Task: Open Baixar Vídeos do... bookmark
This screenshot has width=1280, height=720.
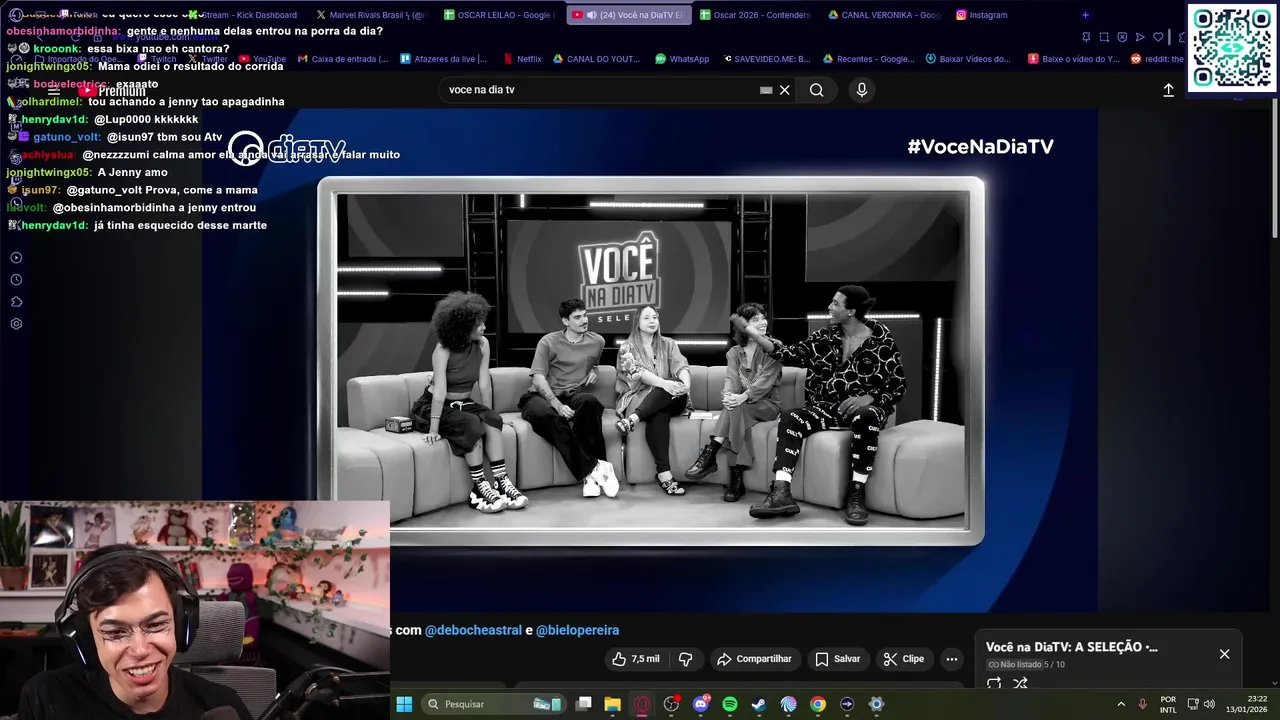Action: coord(968,59)
